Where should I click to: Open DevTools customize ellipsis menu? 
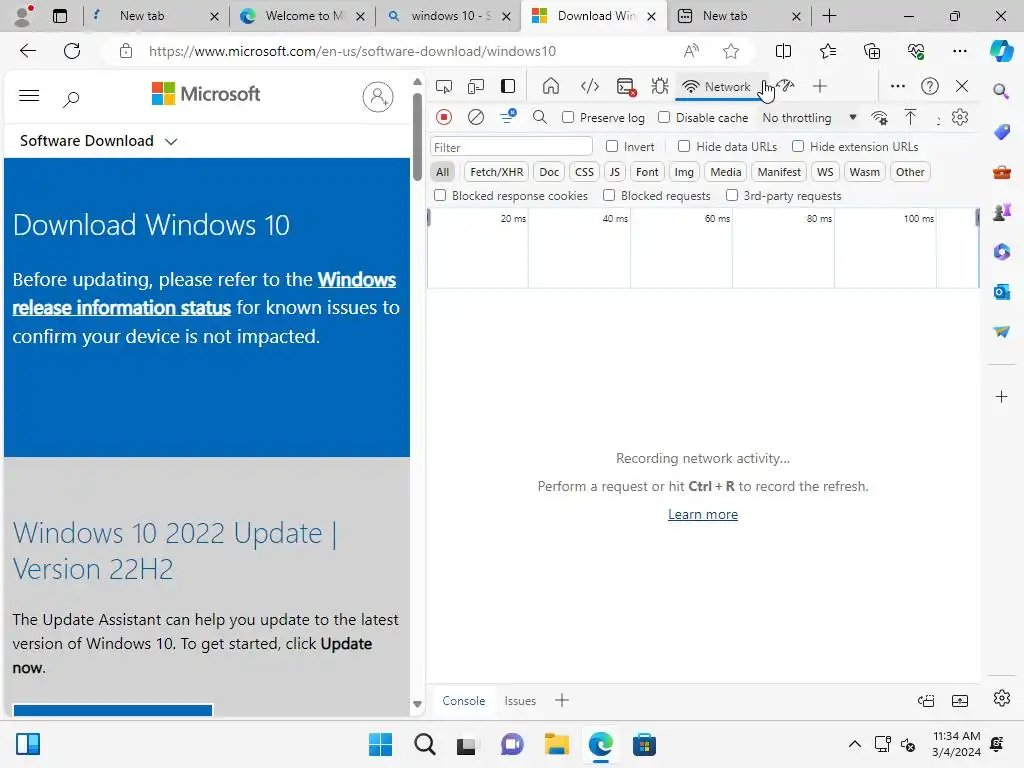(x=898, y=86)
